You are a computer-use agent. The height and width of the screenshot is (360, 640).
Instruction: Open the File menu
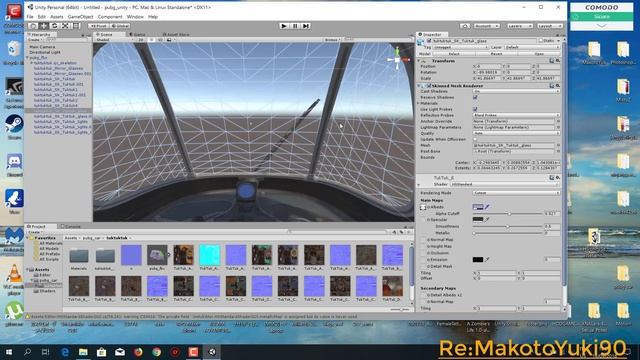[x=30, y=17]
